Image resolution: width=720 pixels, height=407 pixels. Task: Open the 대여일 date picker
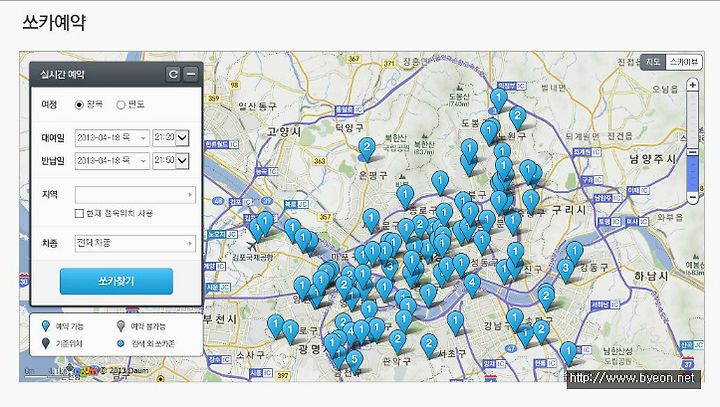pyautogui.click(x=112, y=137)
